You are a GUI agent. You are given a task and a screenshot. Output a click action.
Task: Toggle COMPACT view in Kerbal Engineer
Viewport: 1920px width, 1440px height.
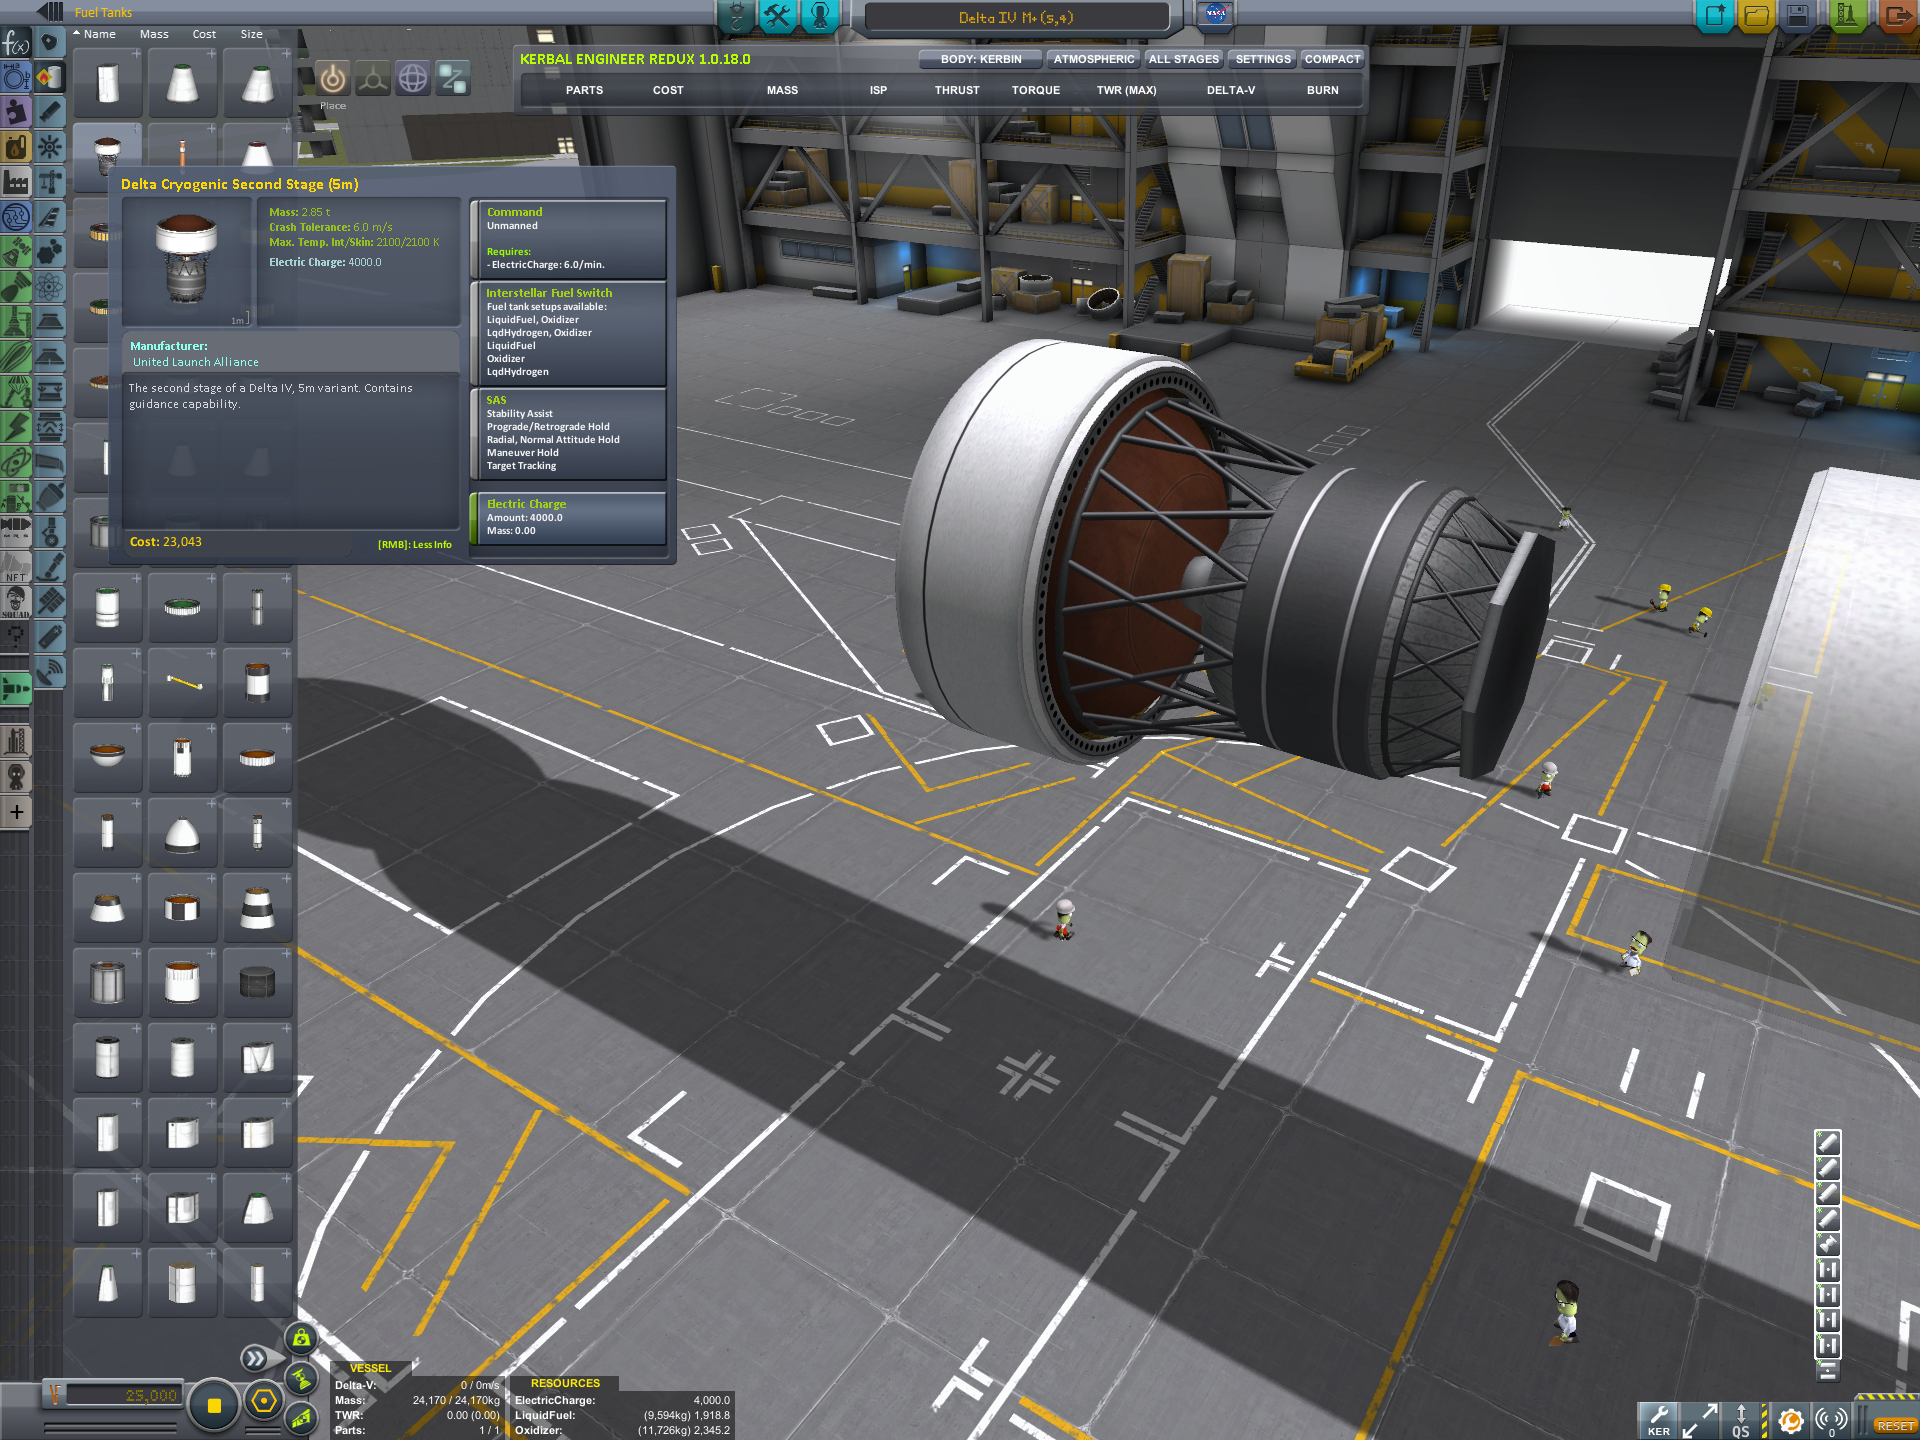point(1332,59)
